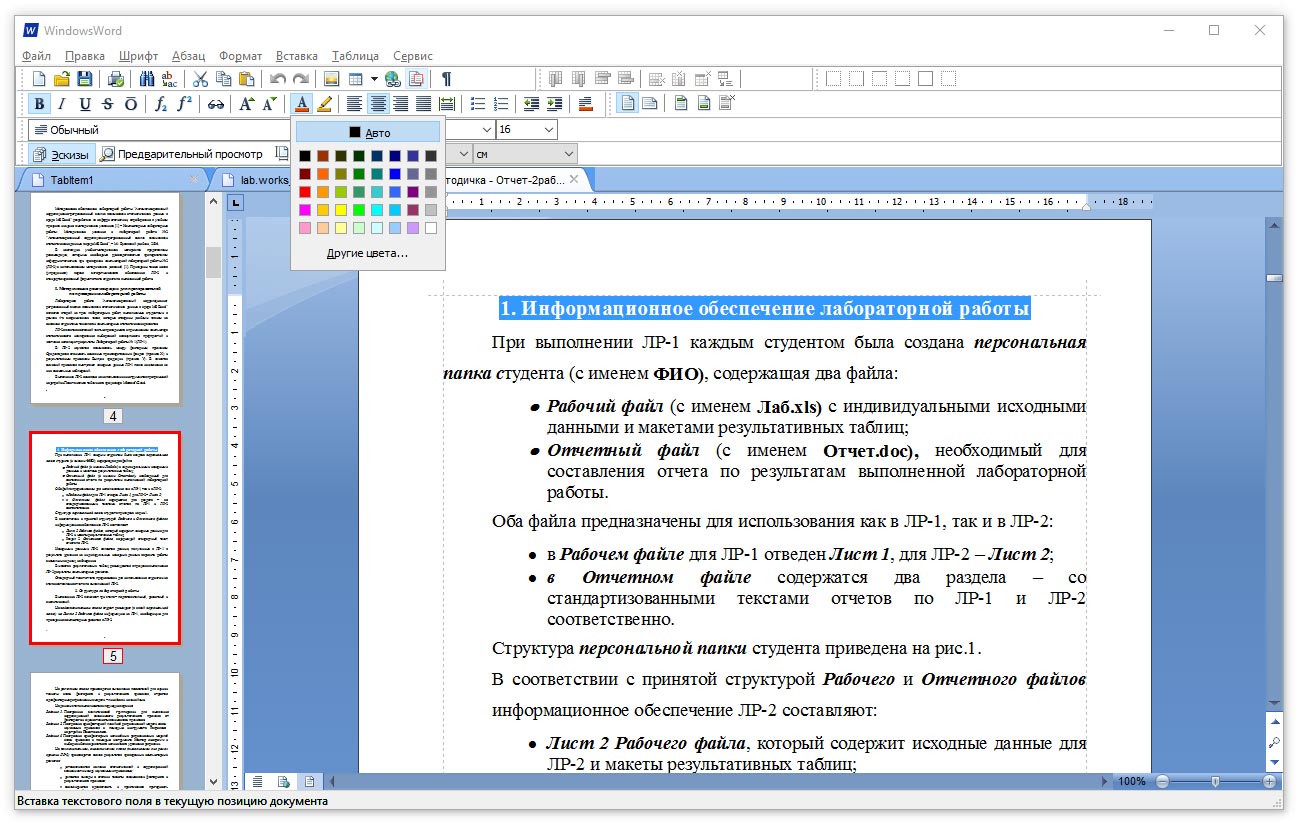Viewport: 1300px width, 825px height.
Task: Open the font name dropdown arrow left of size
Action: tap(486, 130)
